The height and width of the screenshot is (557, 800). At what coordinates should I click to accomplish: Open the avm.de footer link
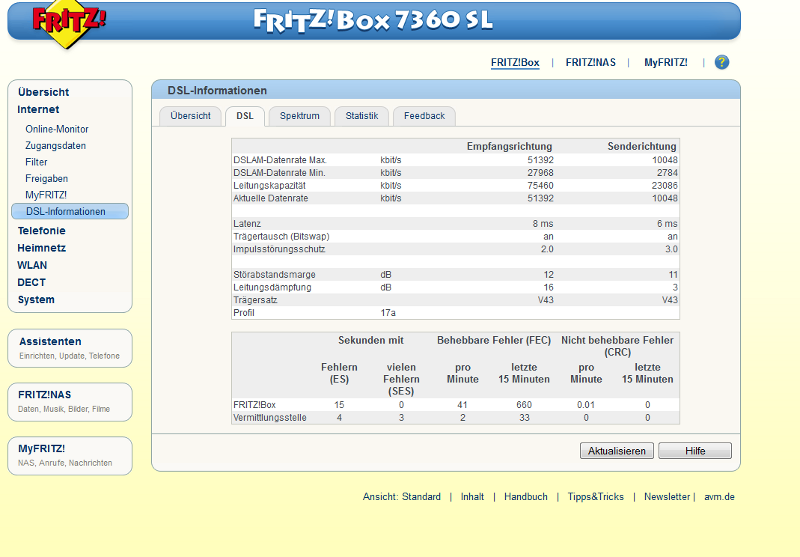click(x=719, y=497)
